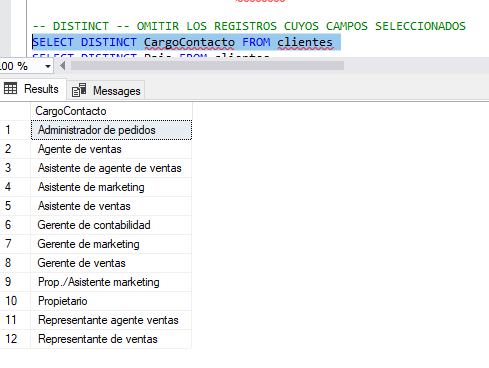Select cell 'Propietario'

[111, 301]
